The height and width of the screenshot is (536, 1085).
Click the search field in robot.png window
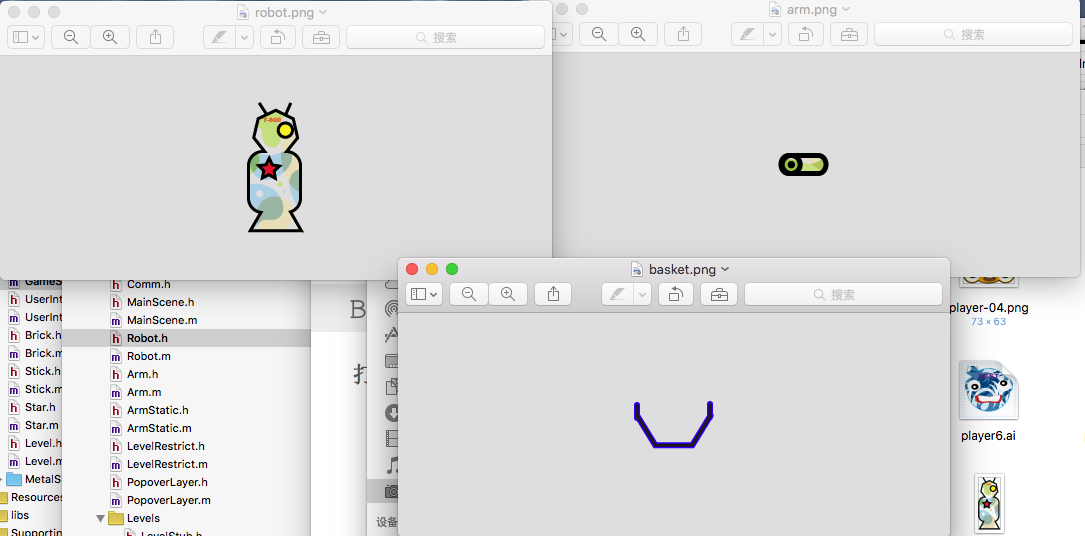445,37
